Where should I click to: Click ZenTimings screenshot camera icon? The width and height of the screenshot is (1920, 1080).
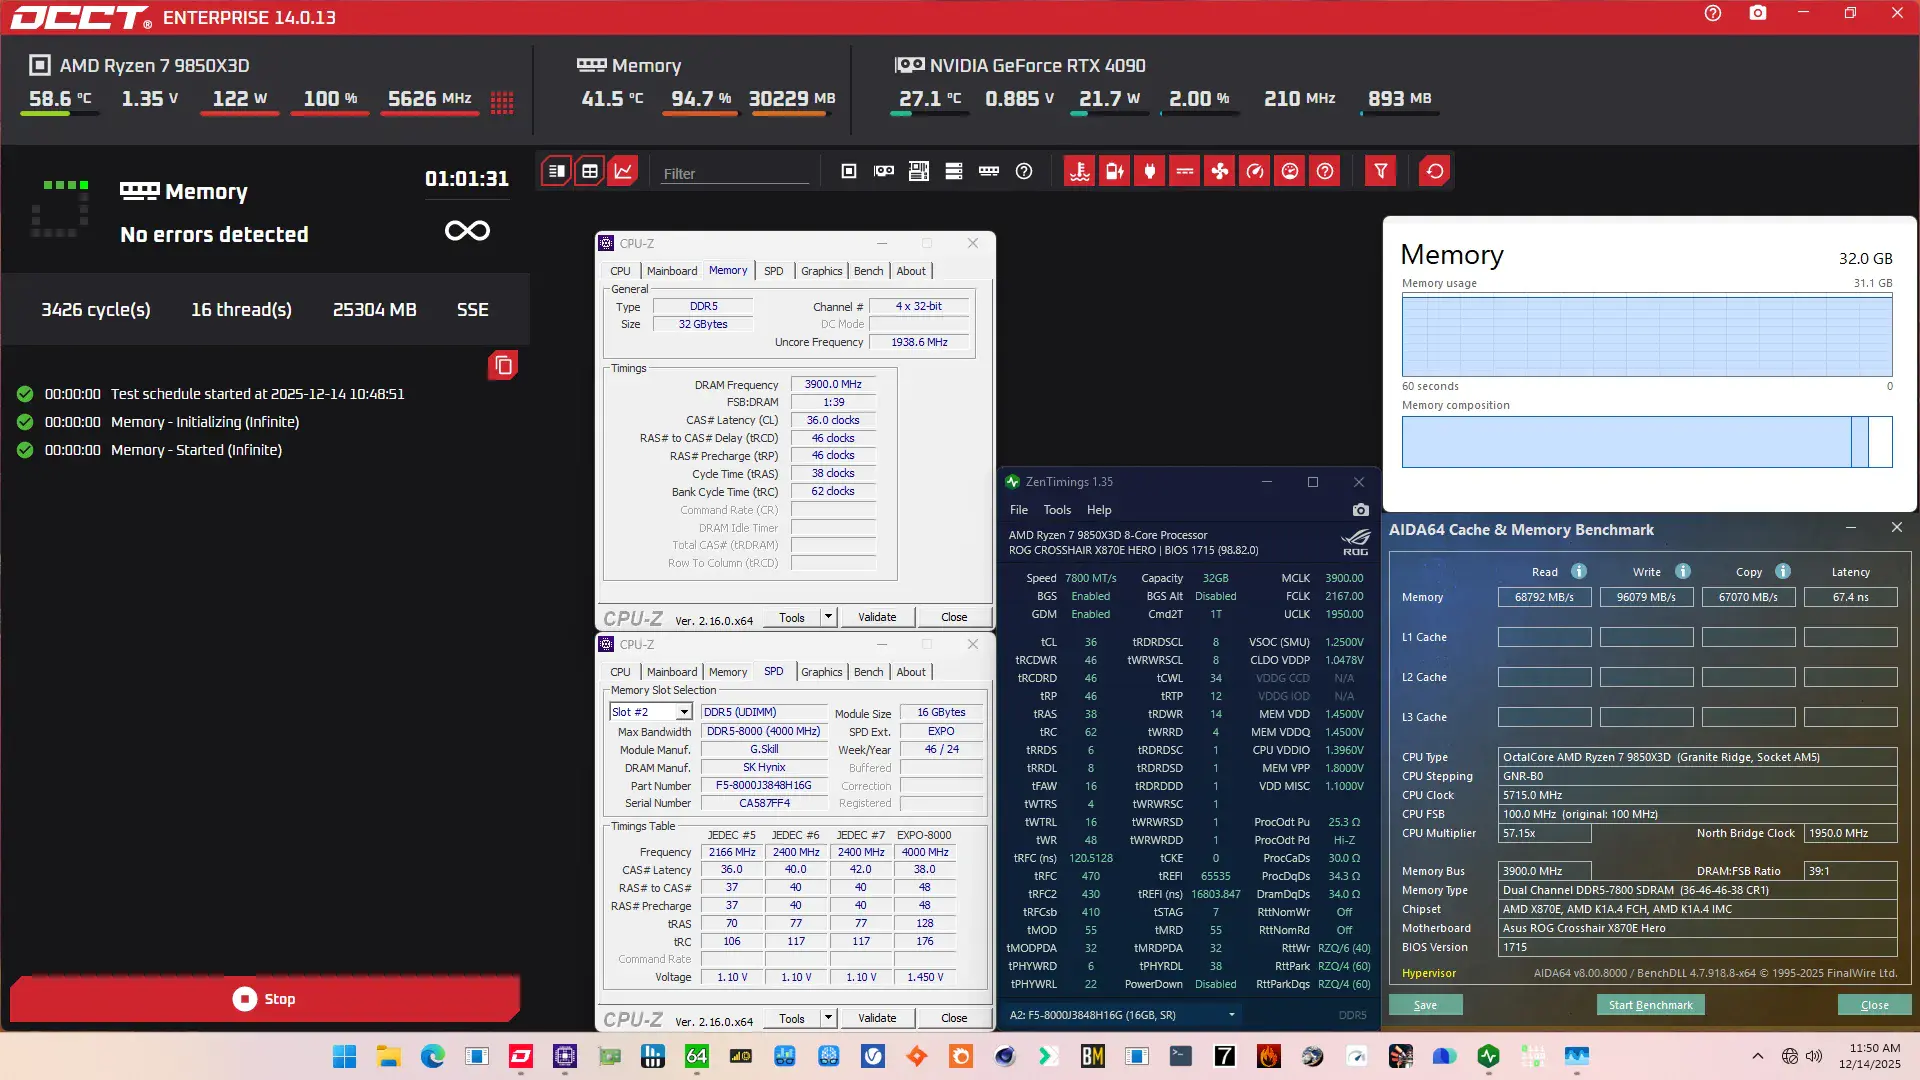tap(1360, 510)
